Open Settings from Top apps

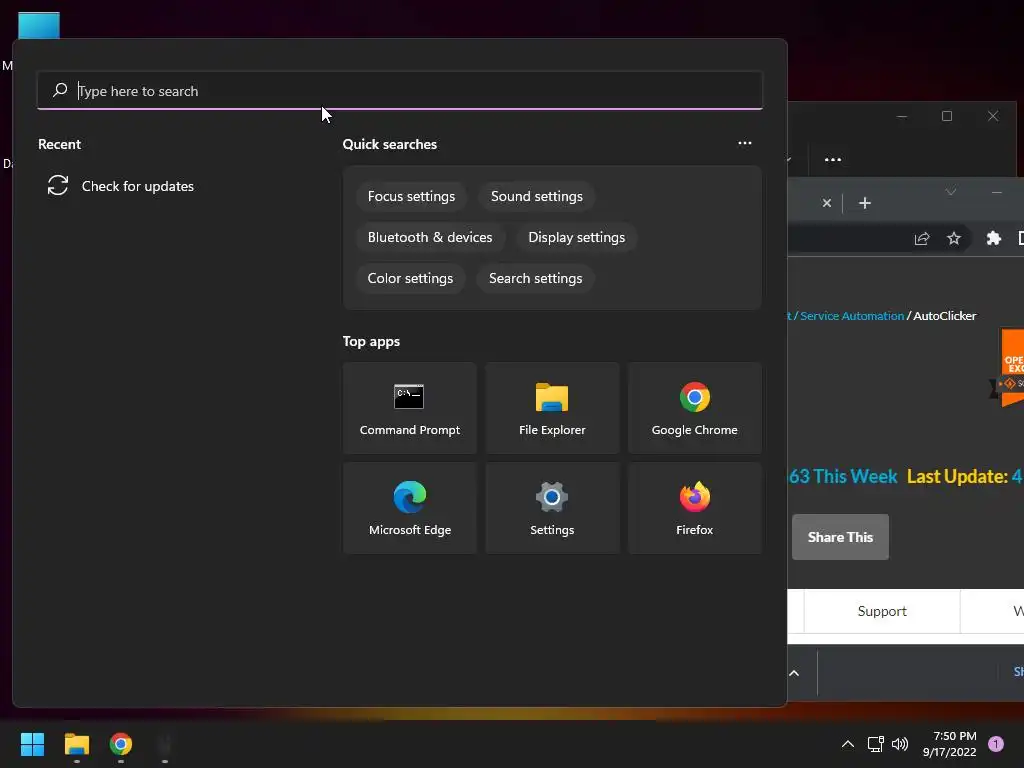pos(552,508)
